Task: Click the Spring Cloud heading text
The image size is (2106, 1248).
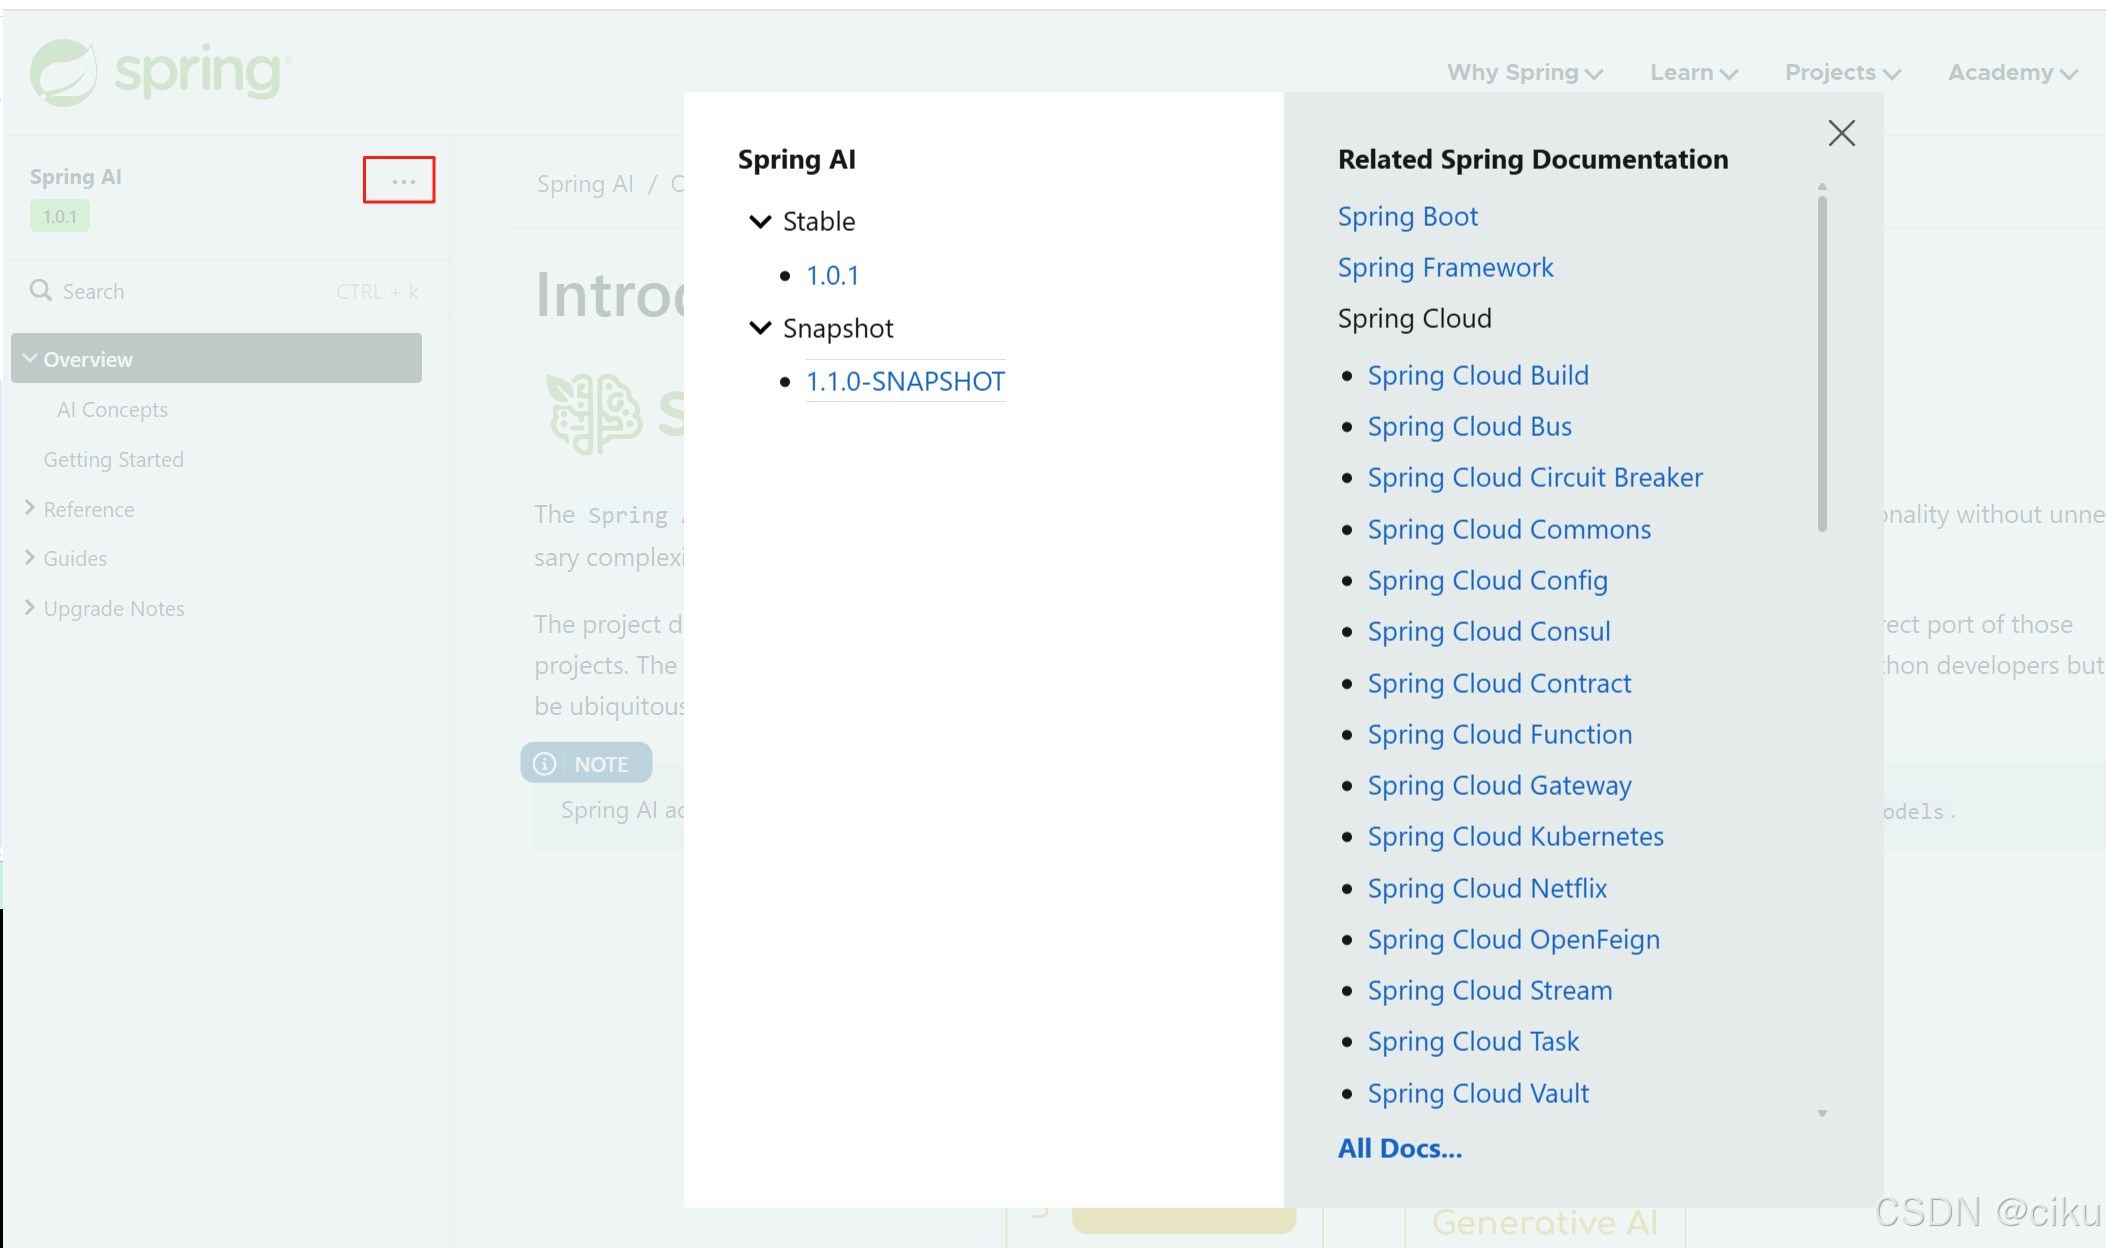Action: pos(1414,318)
